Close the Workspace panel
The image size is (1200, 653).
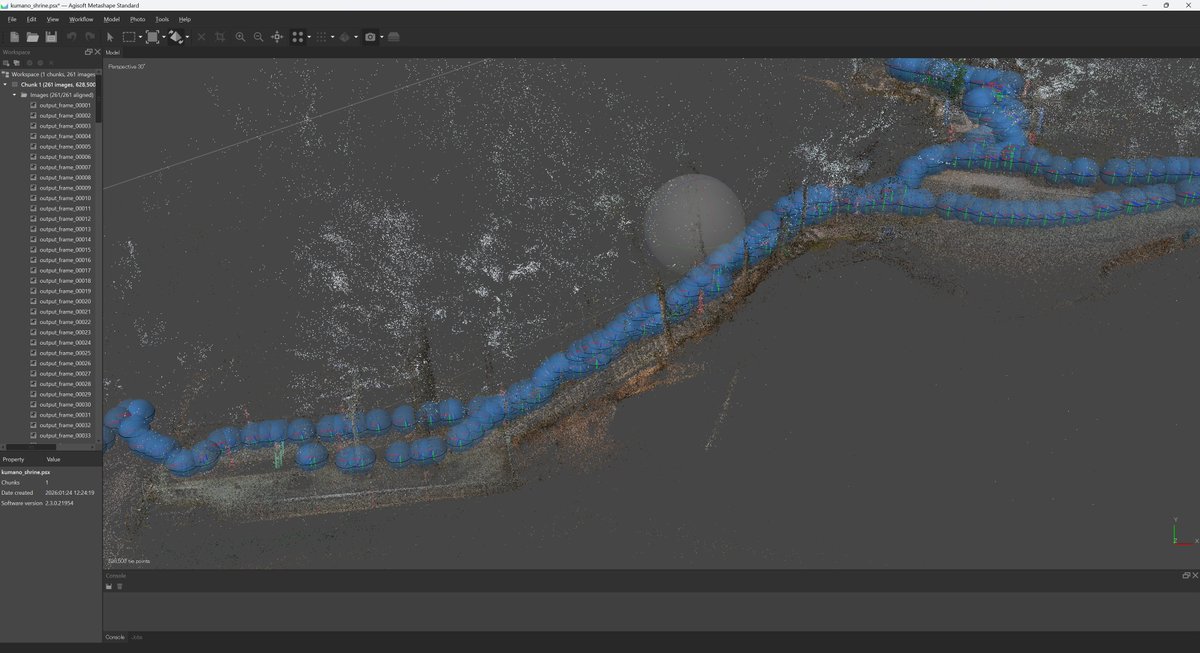point(97,52)
